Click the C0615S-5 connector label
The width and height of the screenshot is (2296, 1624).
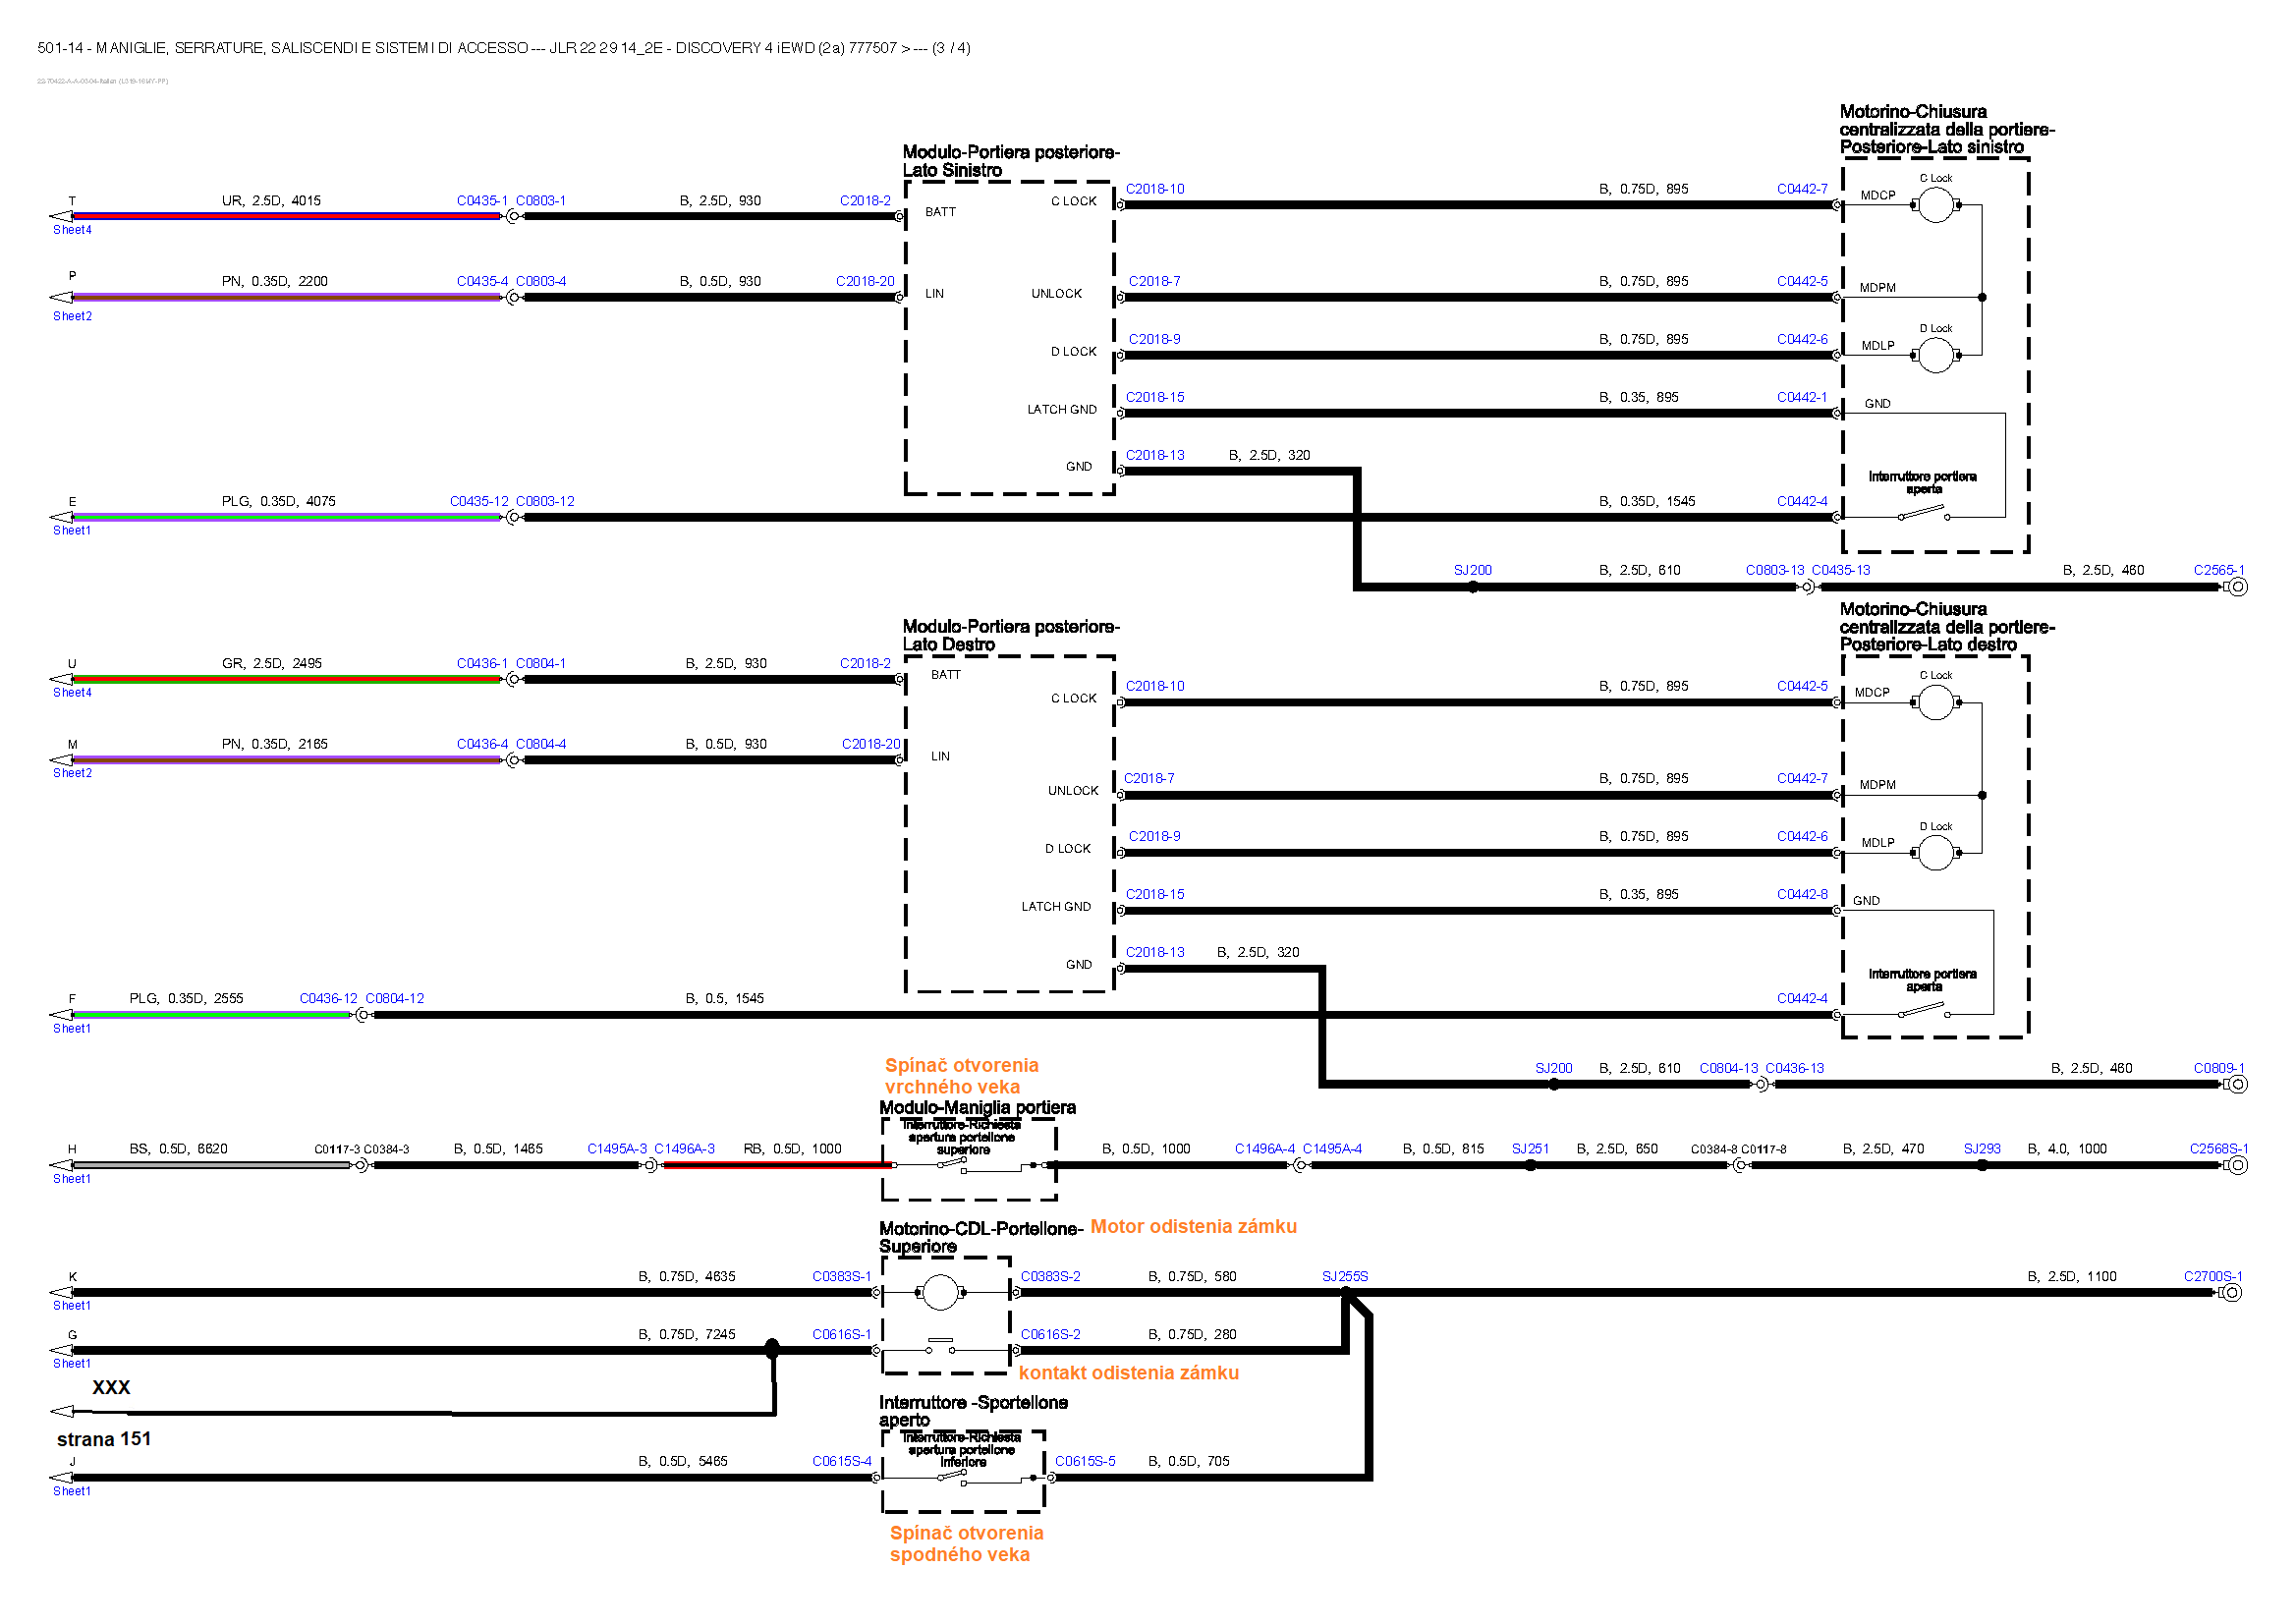pyautogui.click(x=1085, y=1461)
